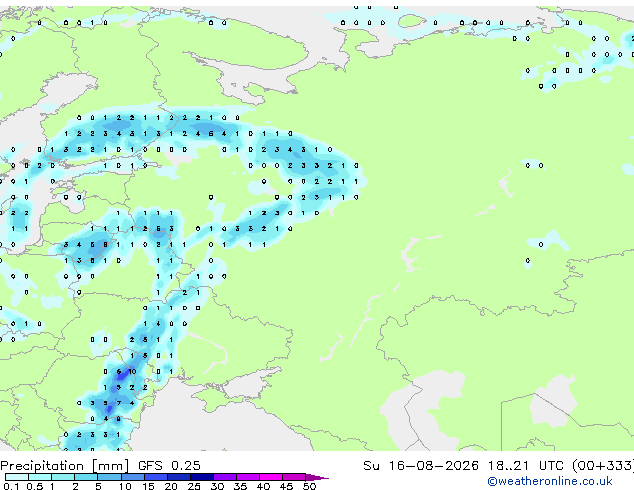Screen dimensions: 634x490
Task: Click the legend scale label '50'
Action: [x=309, y=486]
